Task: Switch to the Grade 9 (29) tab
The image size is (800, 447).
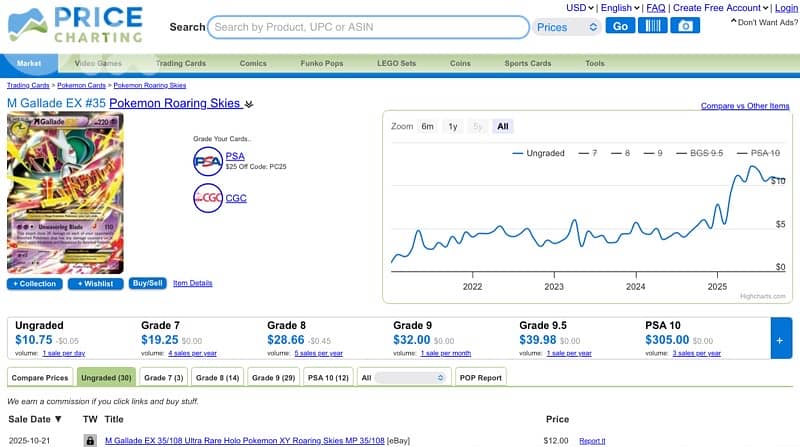Action: (x=273, y=377)
